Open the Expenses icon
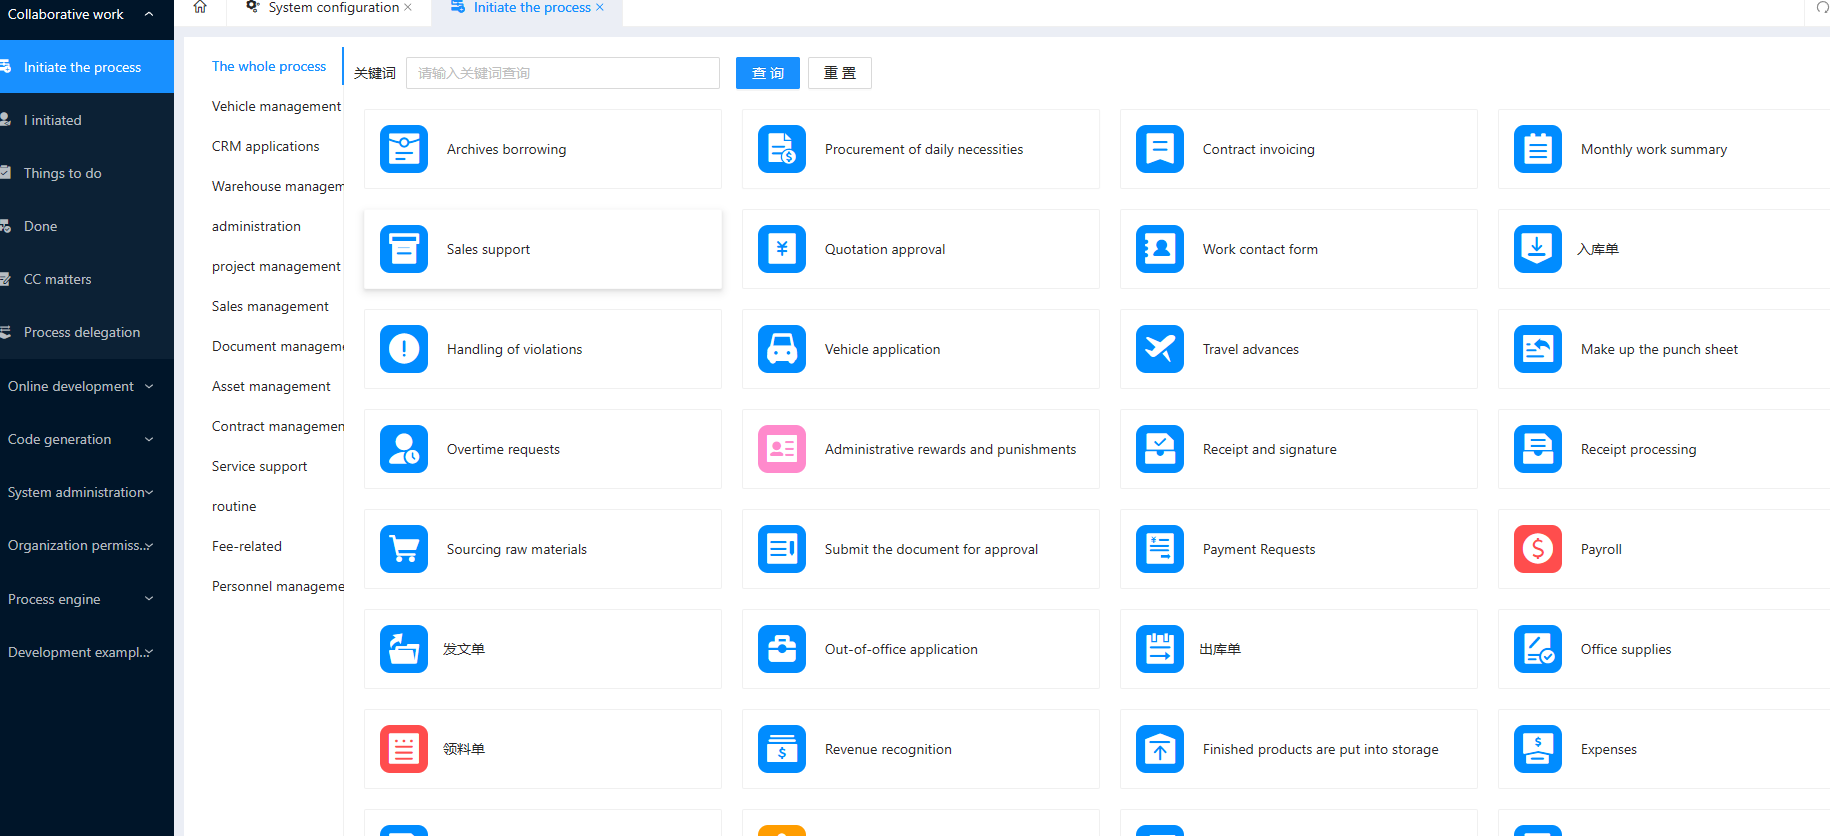Viewport: 1830px width, 836px height. coord(1538,749)
